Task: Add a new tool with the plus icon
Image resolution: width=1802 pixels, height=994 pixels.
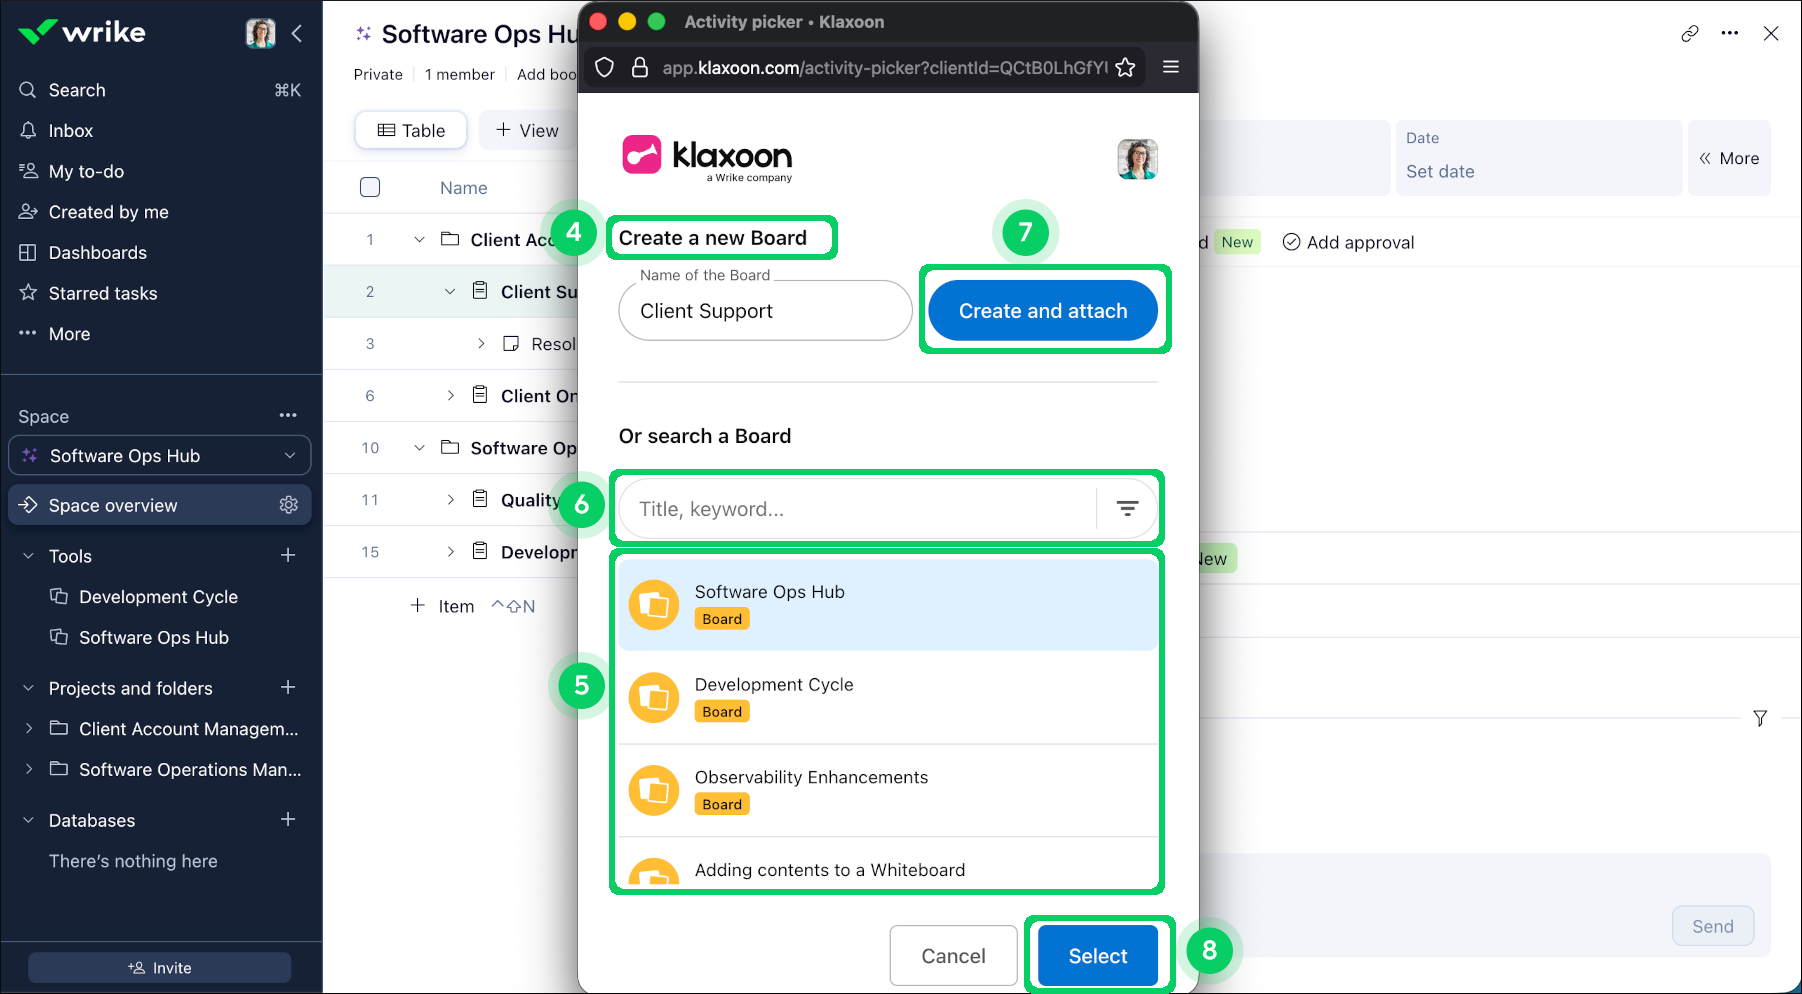Action: pos(288,555)
